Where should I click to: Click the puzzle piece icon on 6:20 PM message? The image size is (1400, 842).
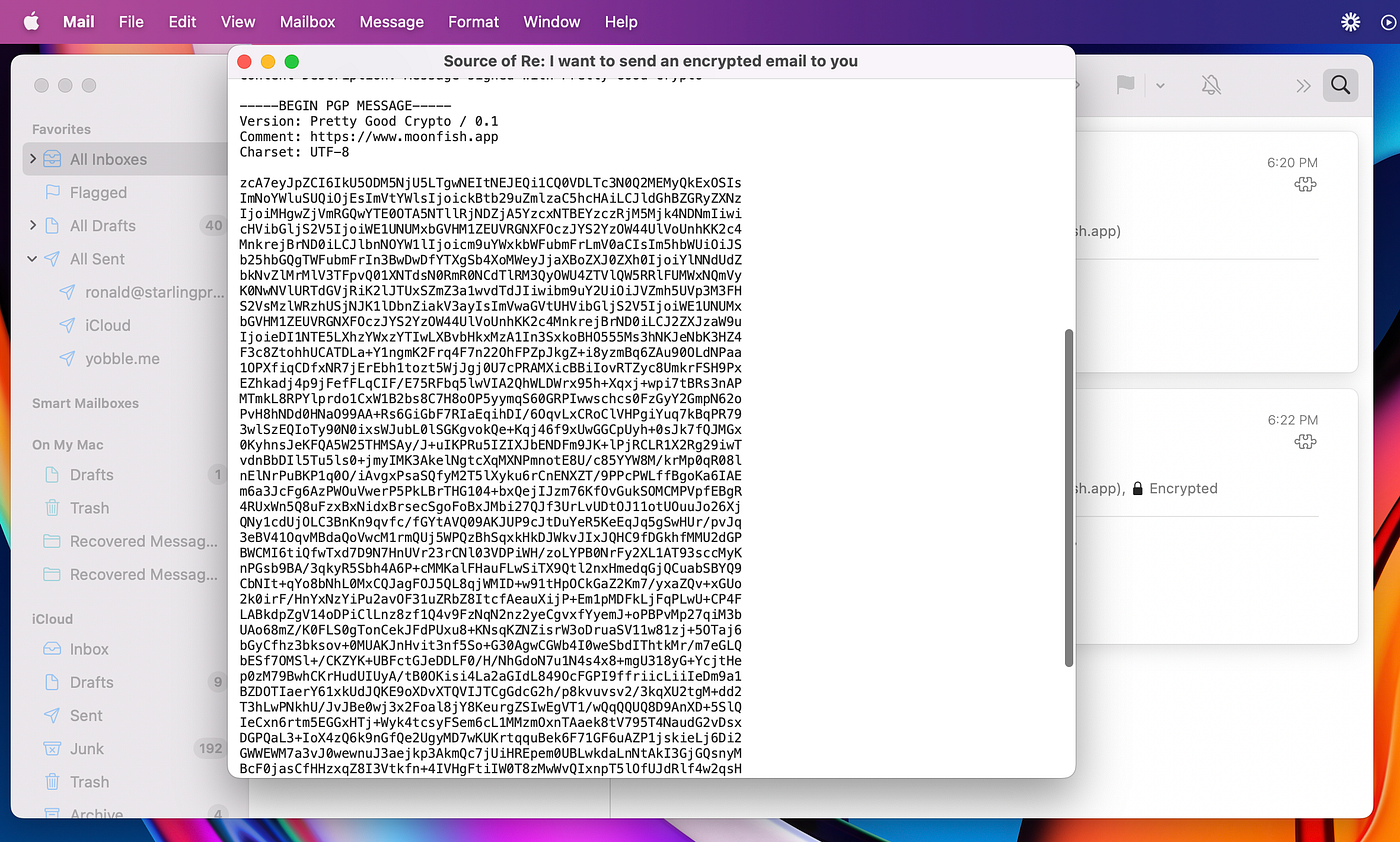[1305, 184]
